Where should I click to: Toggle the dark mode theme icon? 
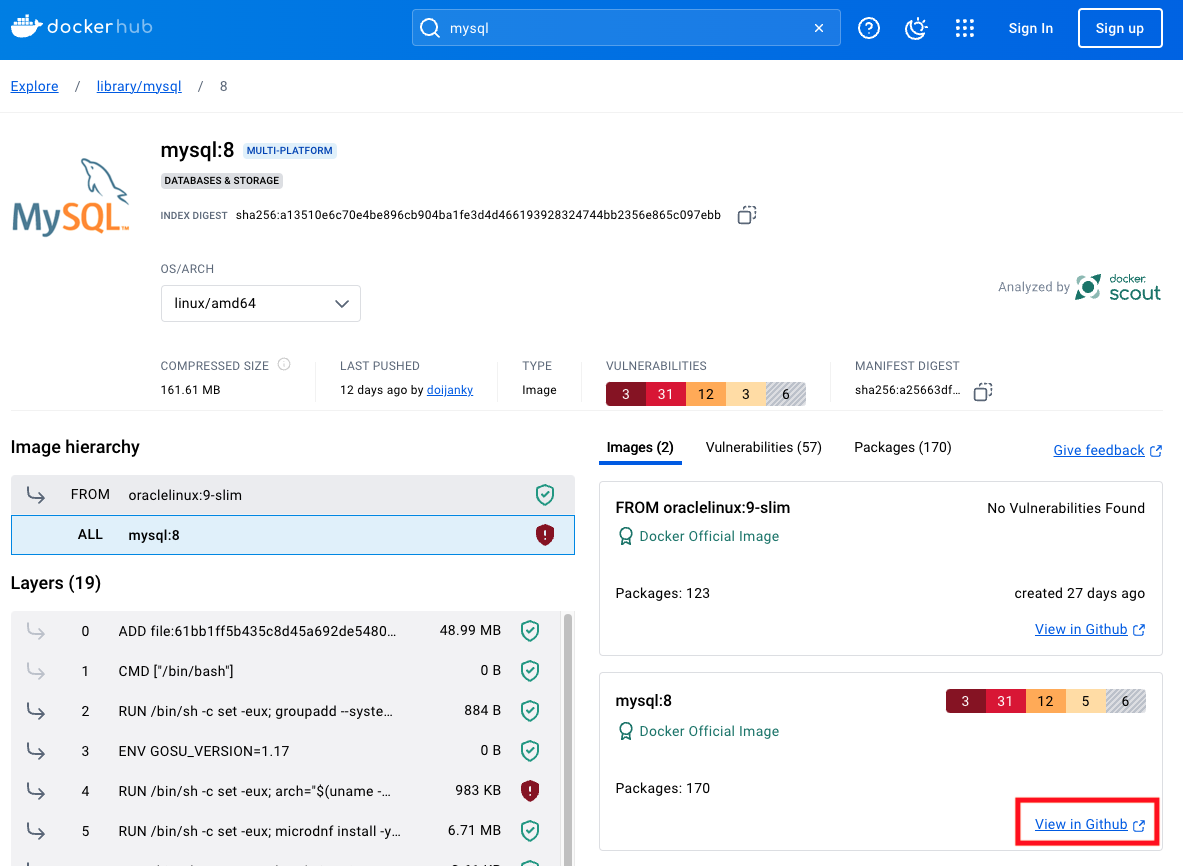916,28
